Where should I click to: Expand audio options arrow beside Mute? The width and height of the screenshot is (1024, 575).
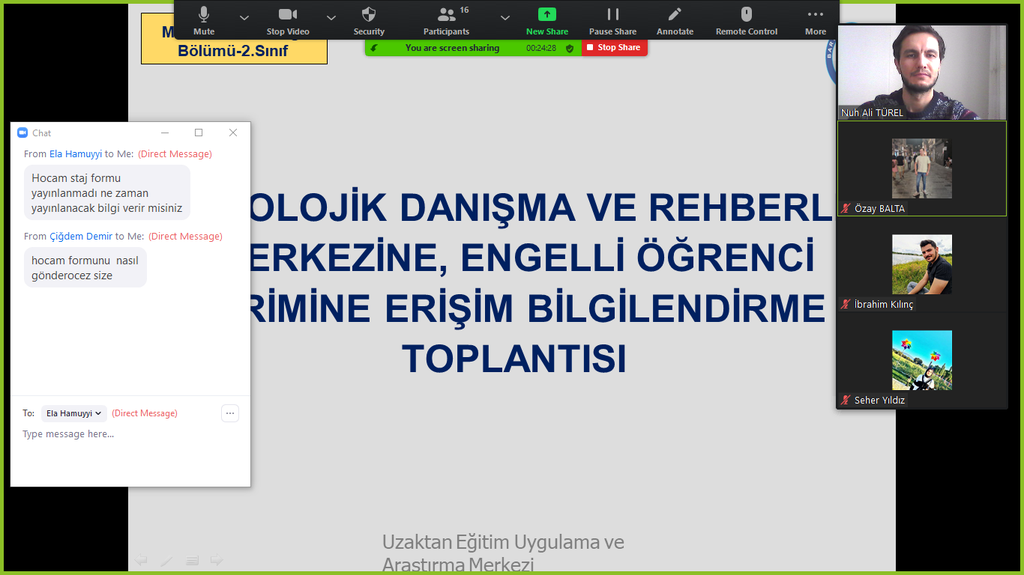pos(244,18)
